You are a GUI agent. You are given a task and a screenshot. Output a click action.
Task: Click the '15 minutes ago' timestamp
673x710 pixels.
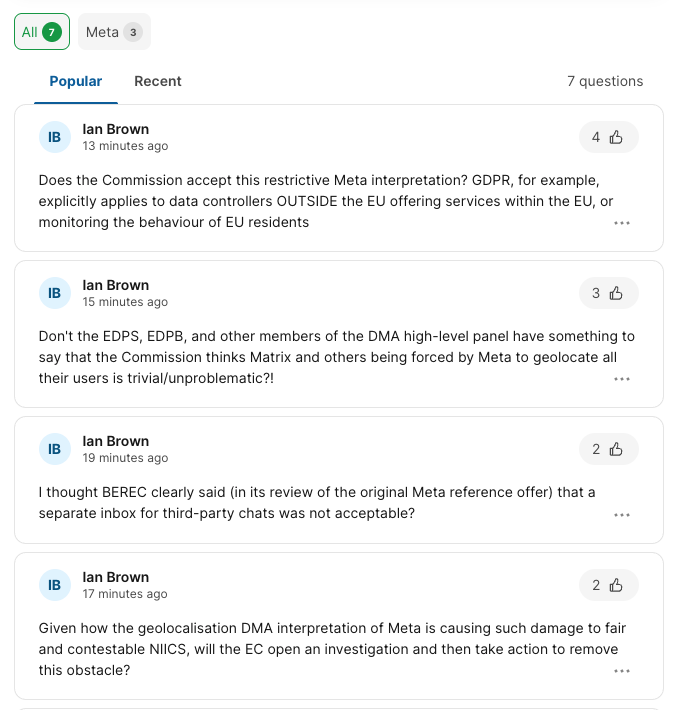click(x=125, y=302)
